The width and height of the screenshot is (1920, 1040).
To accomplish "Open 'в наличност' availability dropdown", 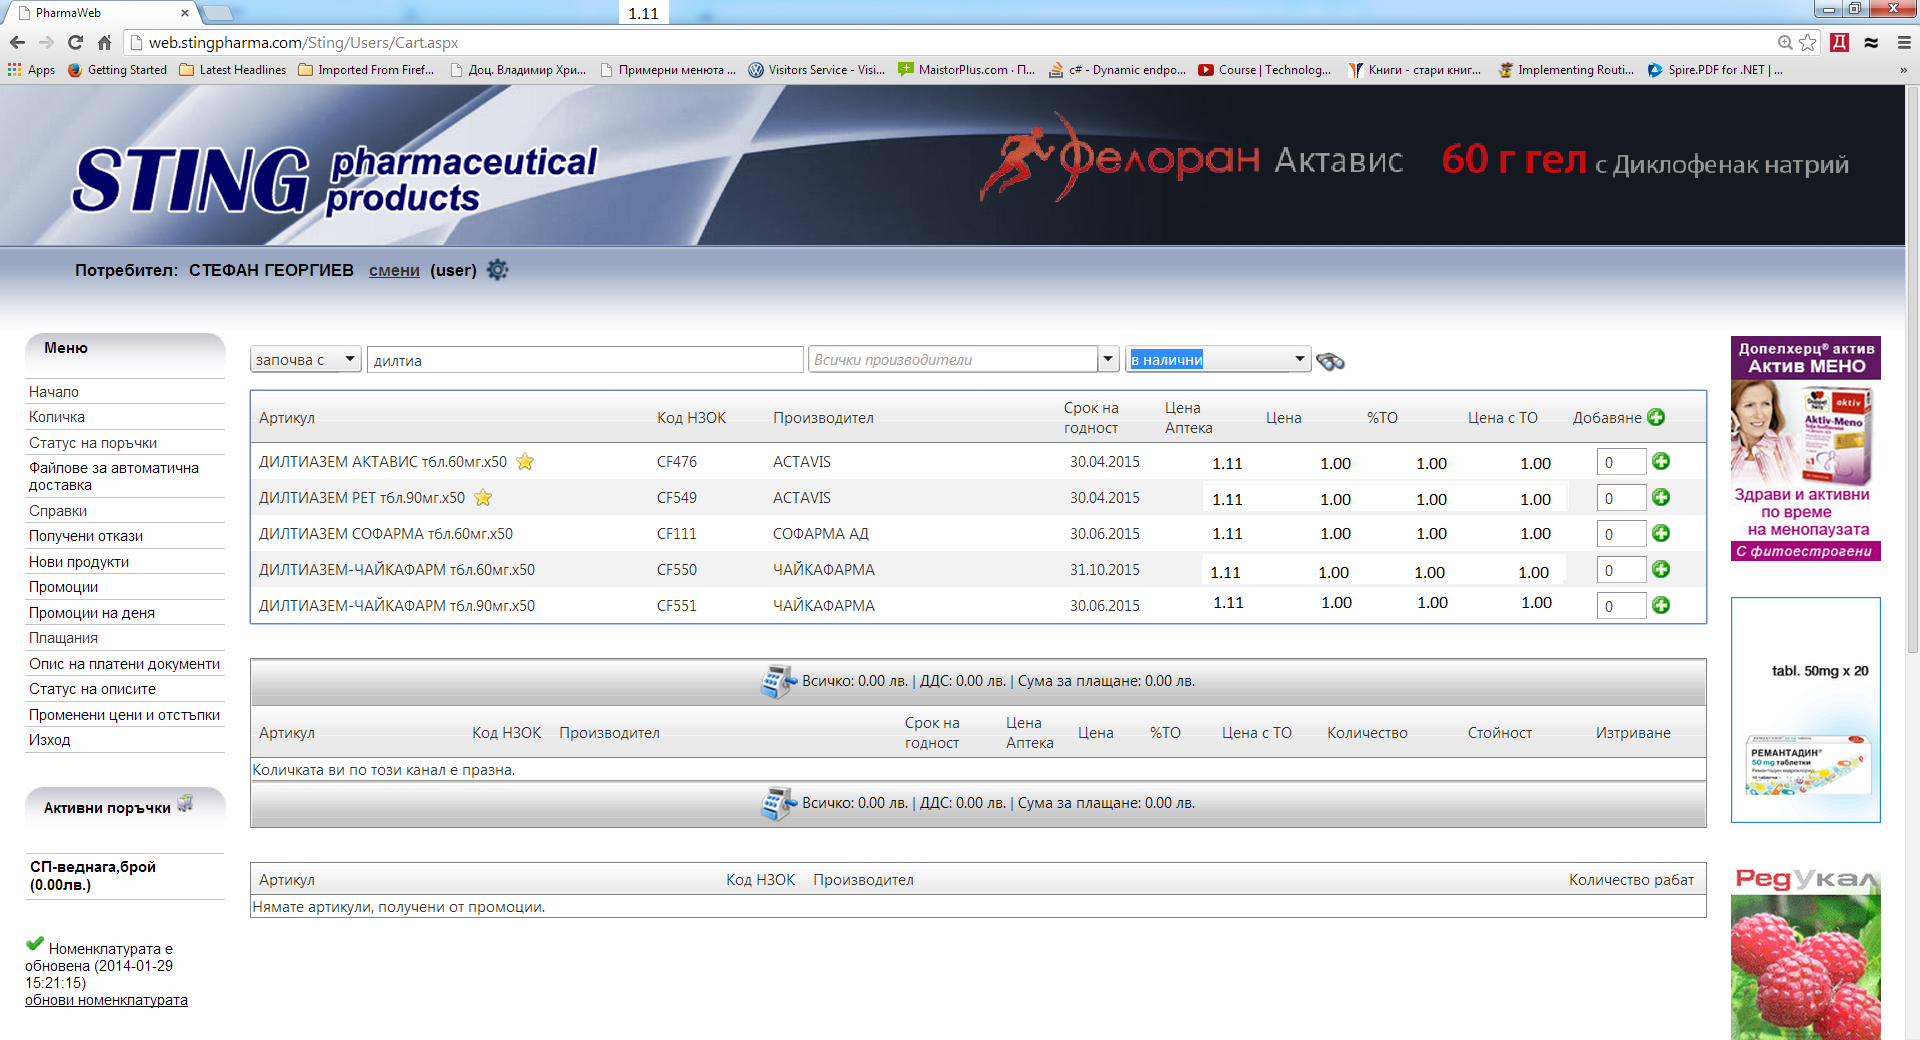I will 1218,360.
